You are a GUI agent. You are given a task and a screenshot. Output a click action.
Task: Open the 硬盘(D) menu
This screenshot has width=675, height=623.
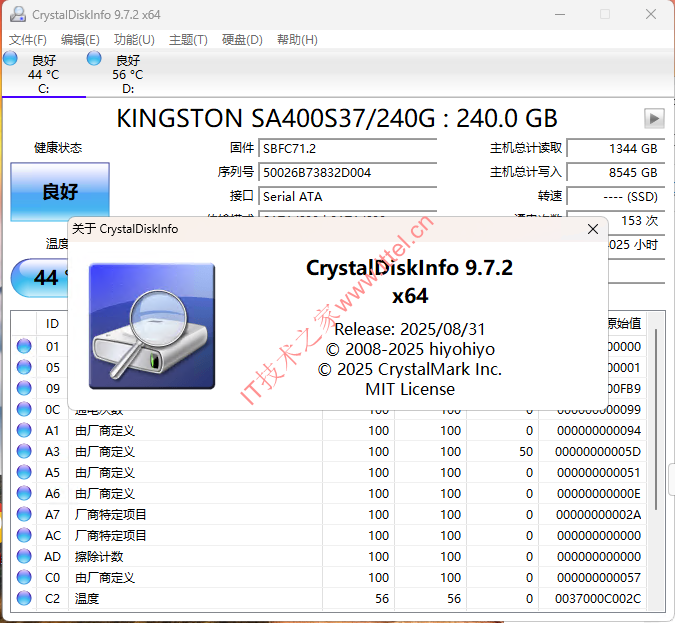242,40
